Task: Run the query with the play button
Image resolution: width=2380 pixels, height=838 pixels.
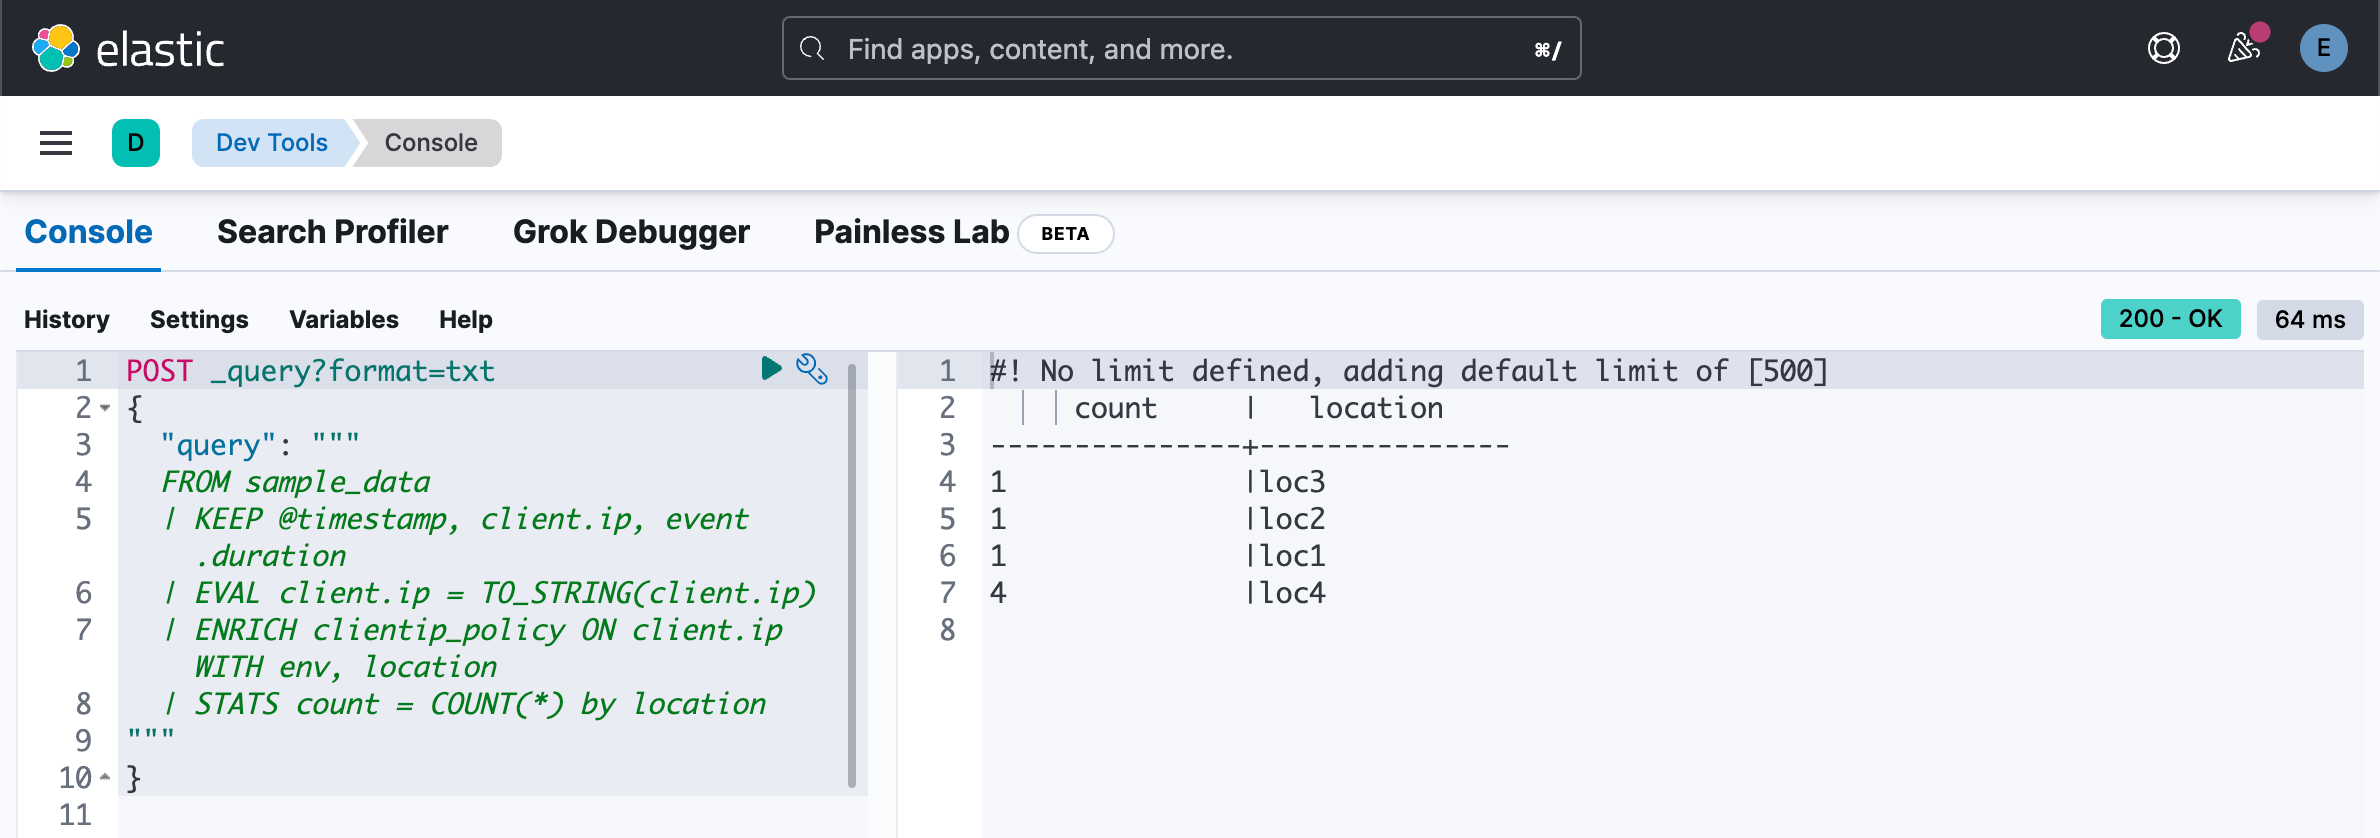Action: pyautogui.click(x=770, y=369)
